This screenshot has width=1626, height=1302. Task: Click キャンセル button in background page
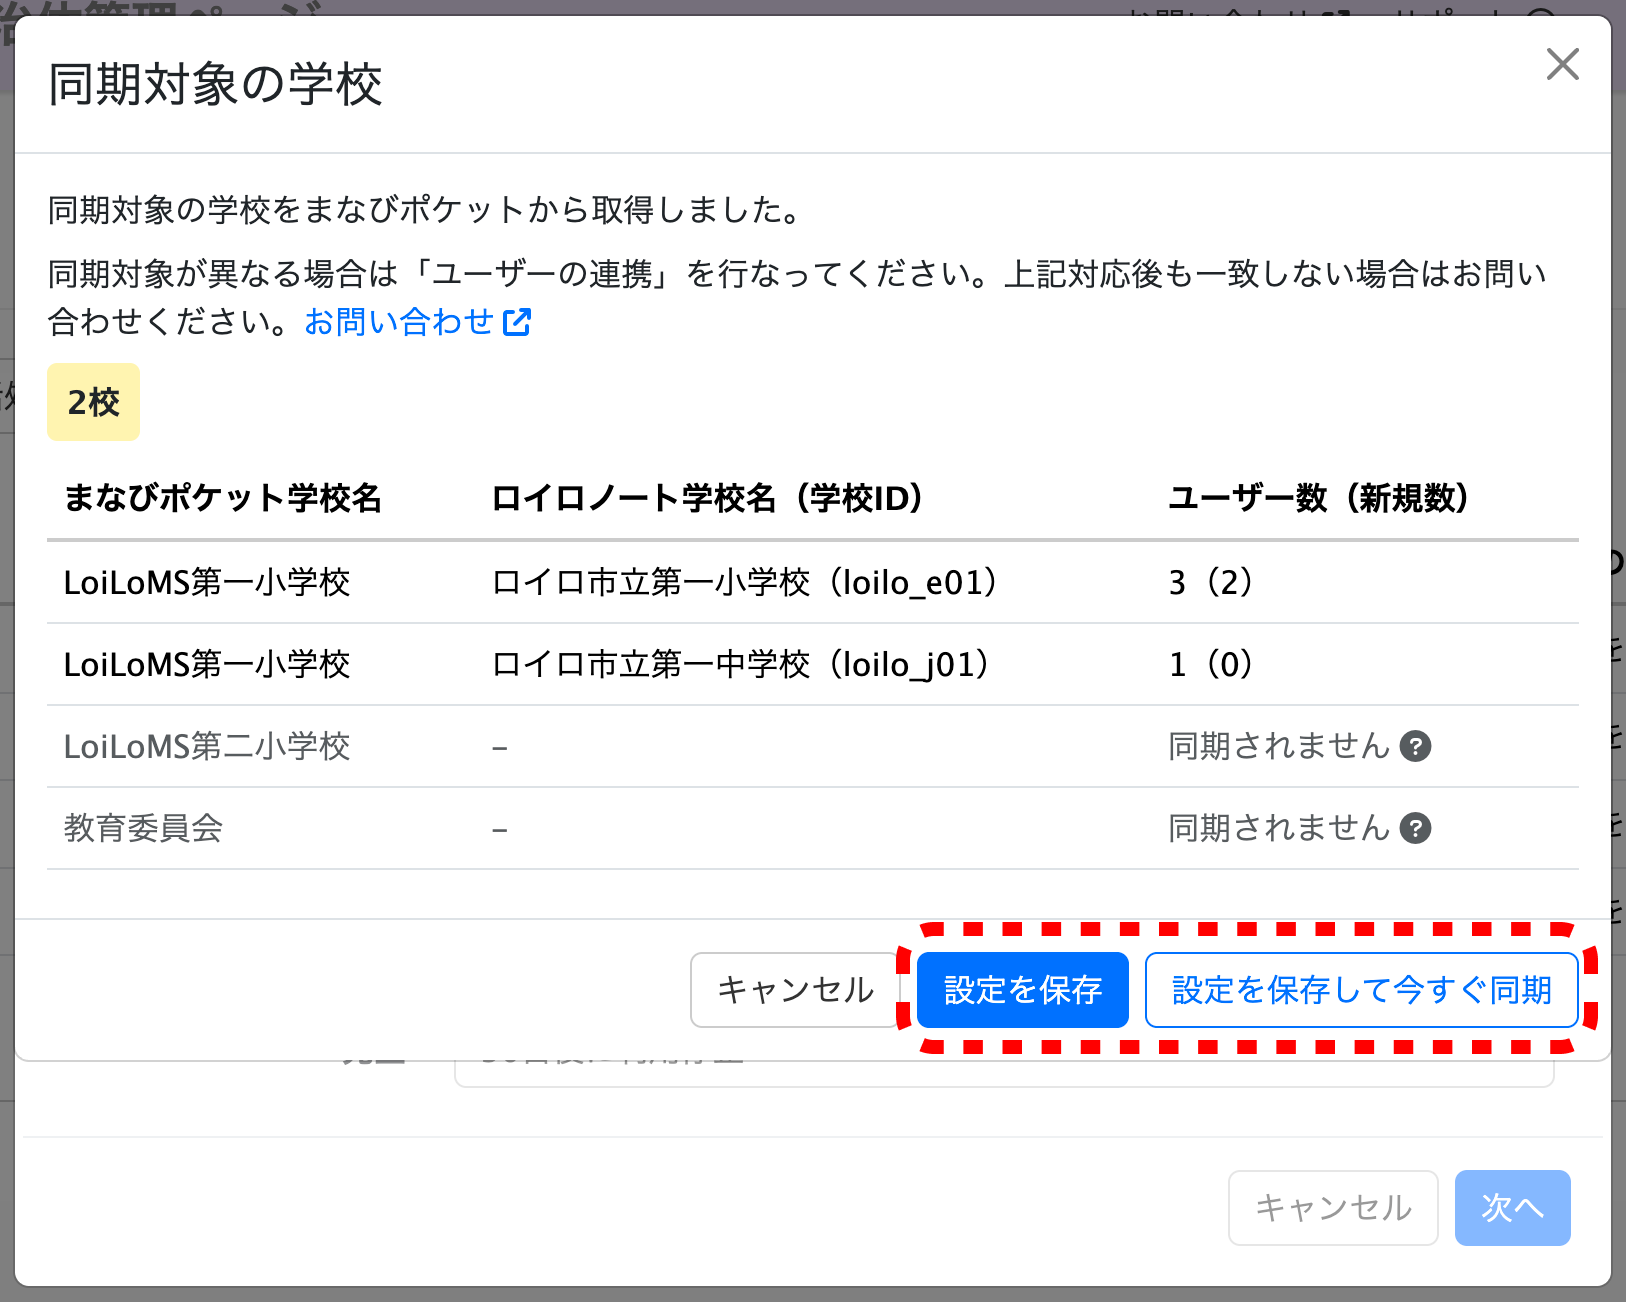1333,1208
